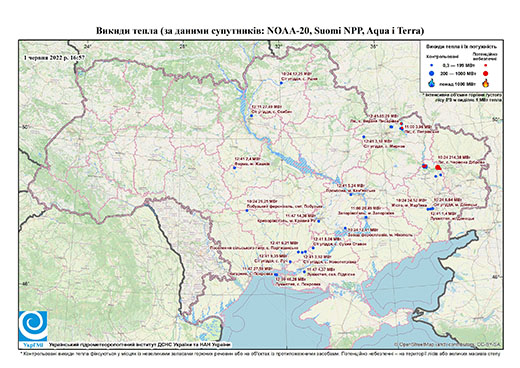Select the blue marker under the 29,21 МВт label
Screen dimensions: 520x368
(247, 210)
